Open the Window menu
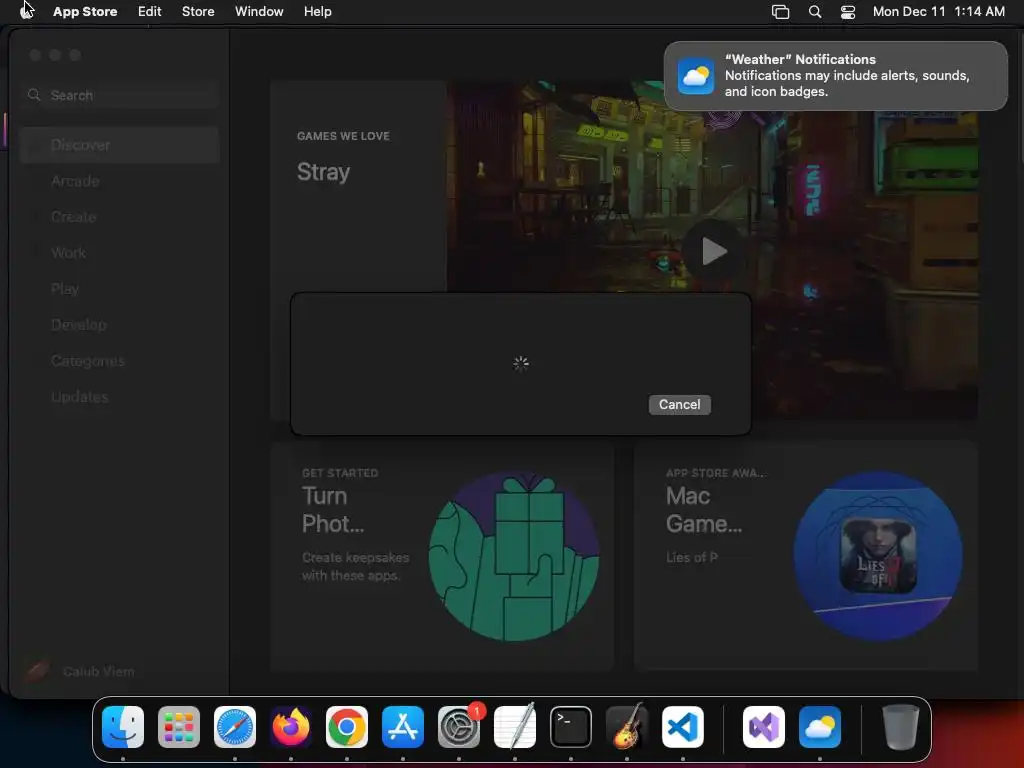The image size is (1024, 768). pos(259,12)
